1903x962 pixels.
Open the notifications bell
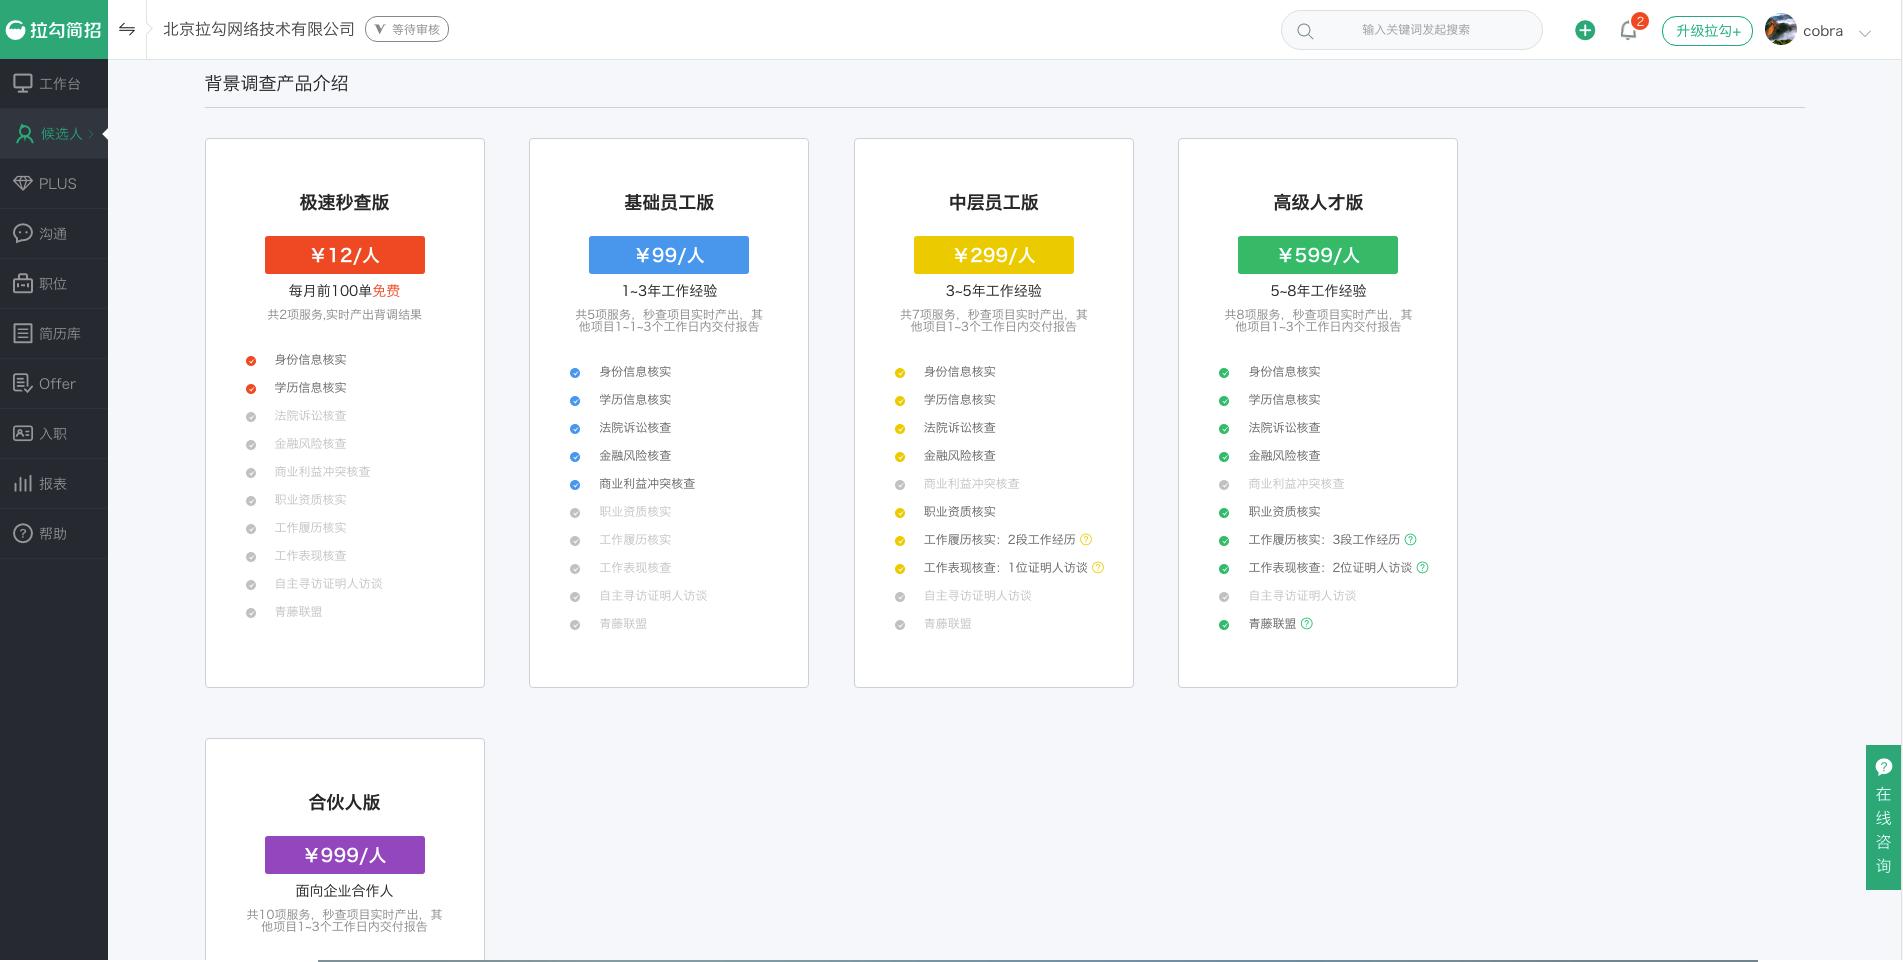[x=1628, y=30]
